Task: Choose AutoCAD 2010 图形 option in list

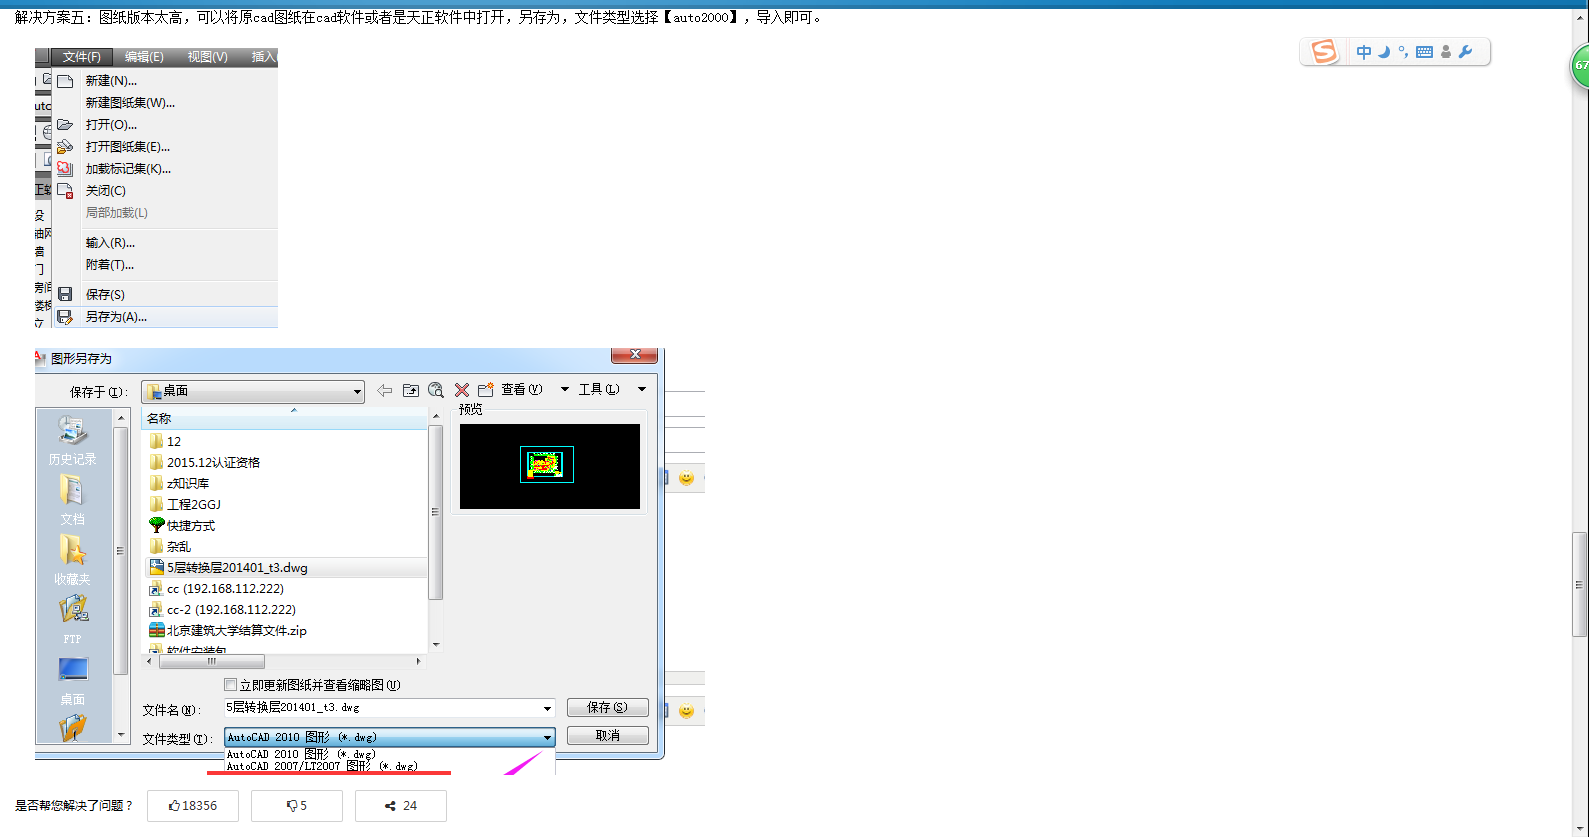Action: point(301,754)
